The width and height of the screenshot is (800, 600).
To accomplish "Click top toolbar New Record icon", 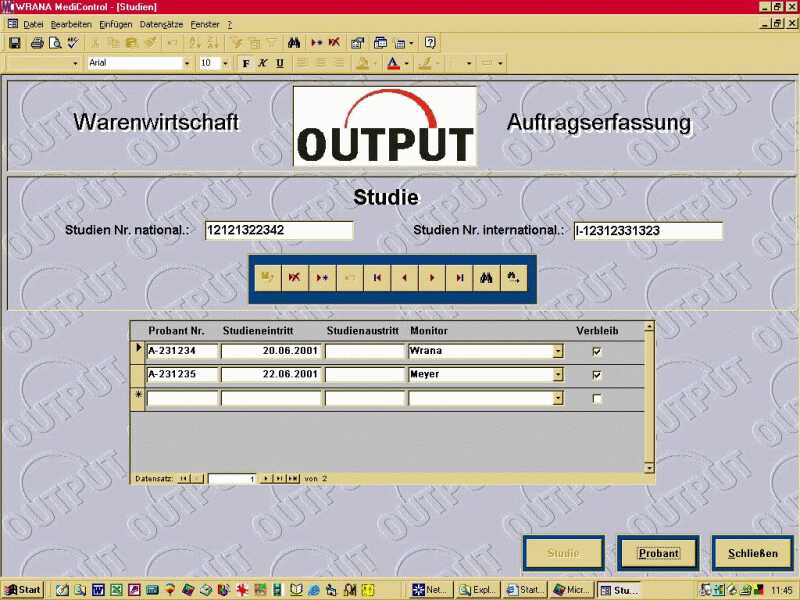I will (x=316, y=43).
